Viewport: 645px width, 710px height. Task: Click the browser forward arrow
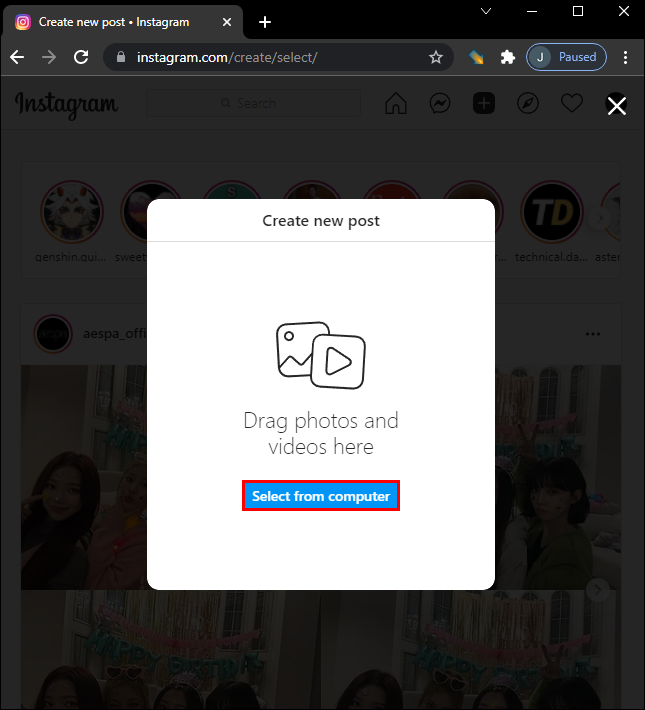[49, 57]
